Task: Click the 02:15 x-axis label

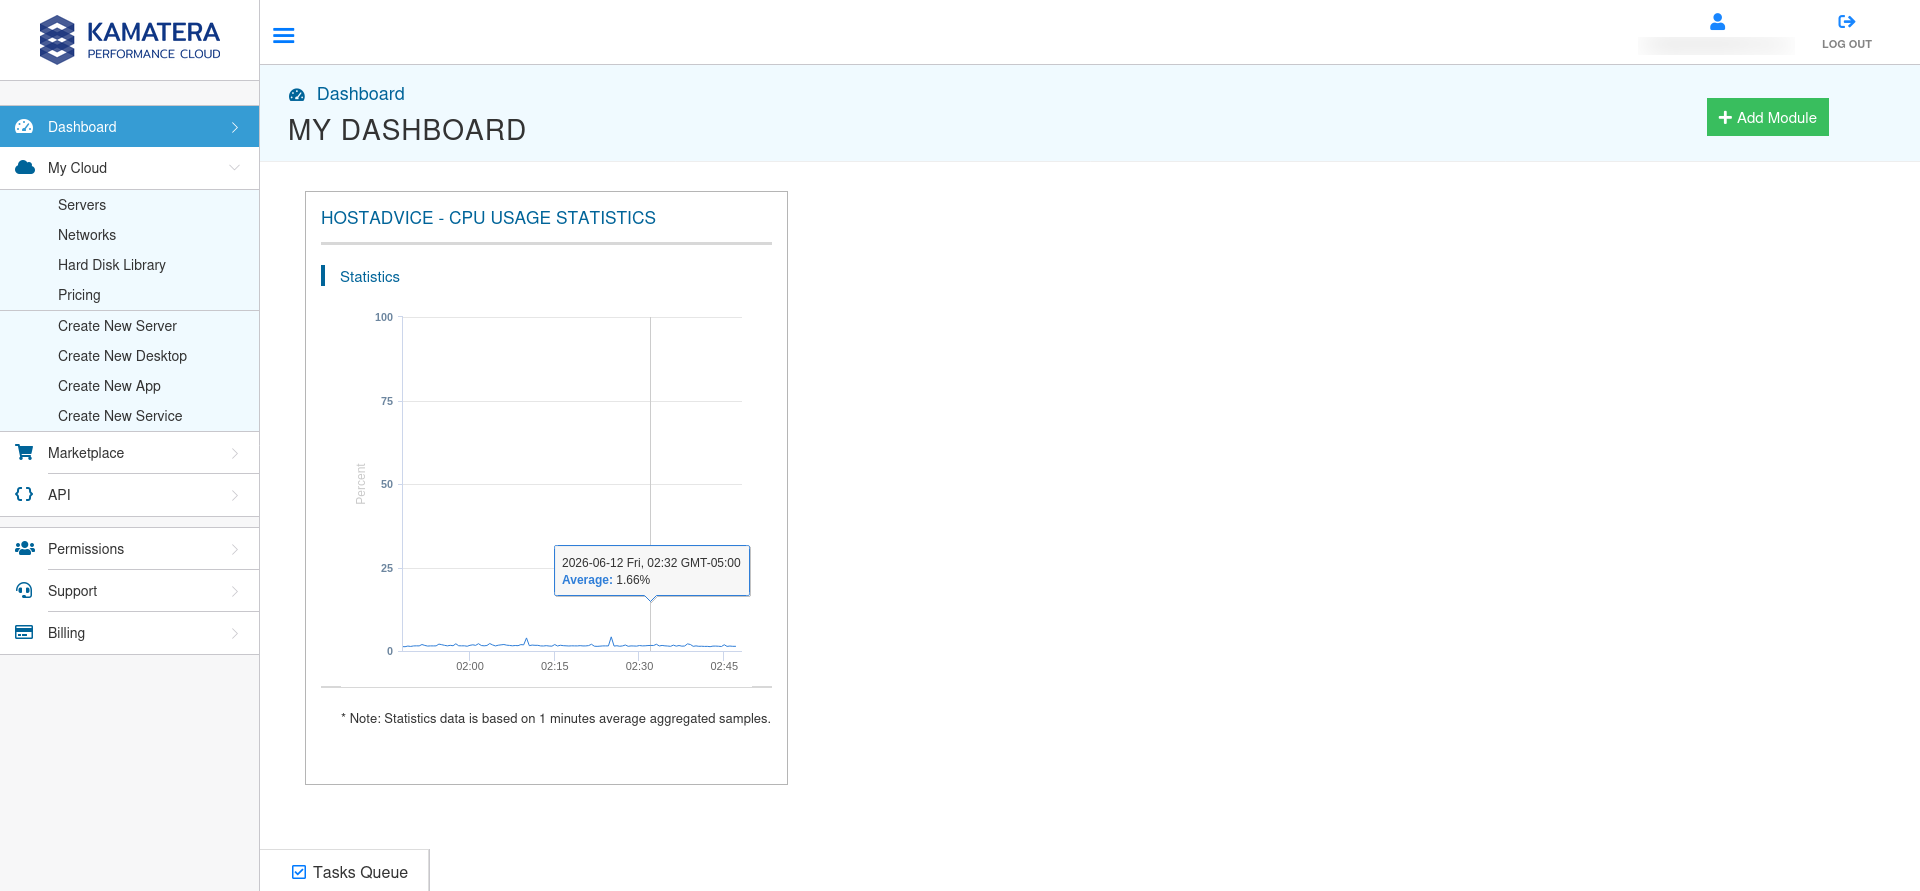Action: click(x=554, y=666)
